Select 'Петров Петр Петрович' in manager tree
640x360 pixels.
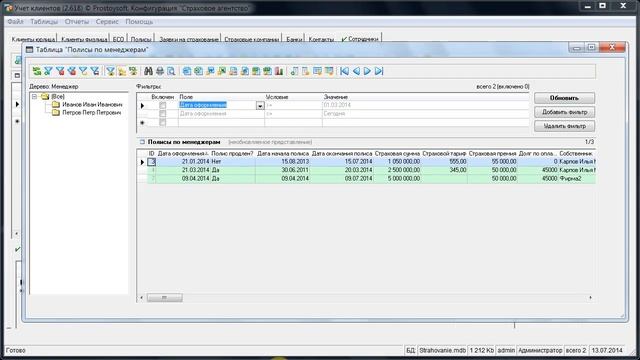(x=92, y=113)
